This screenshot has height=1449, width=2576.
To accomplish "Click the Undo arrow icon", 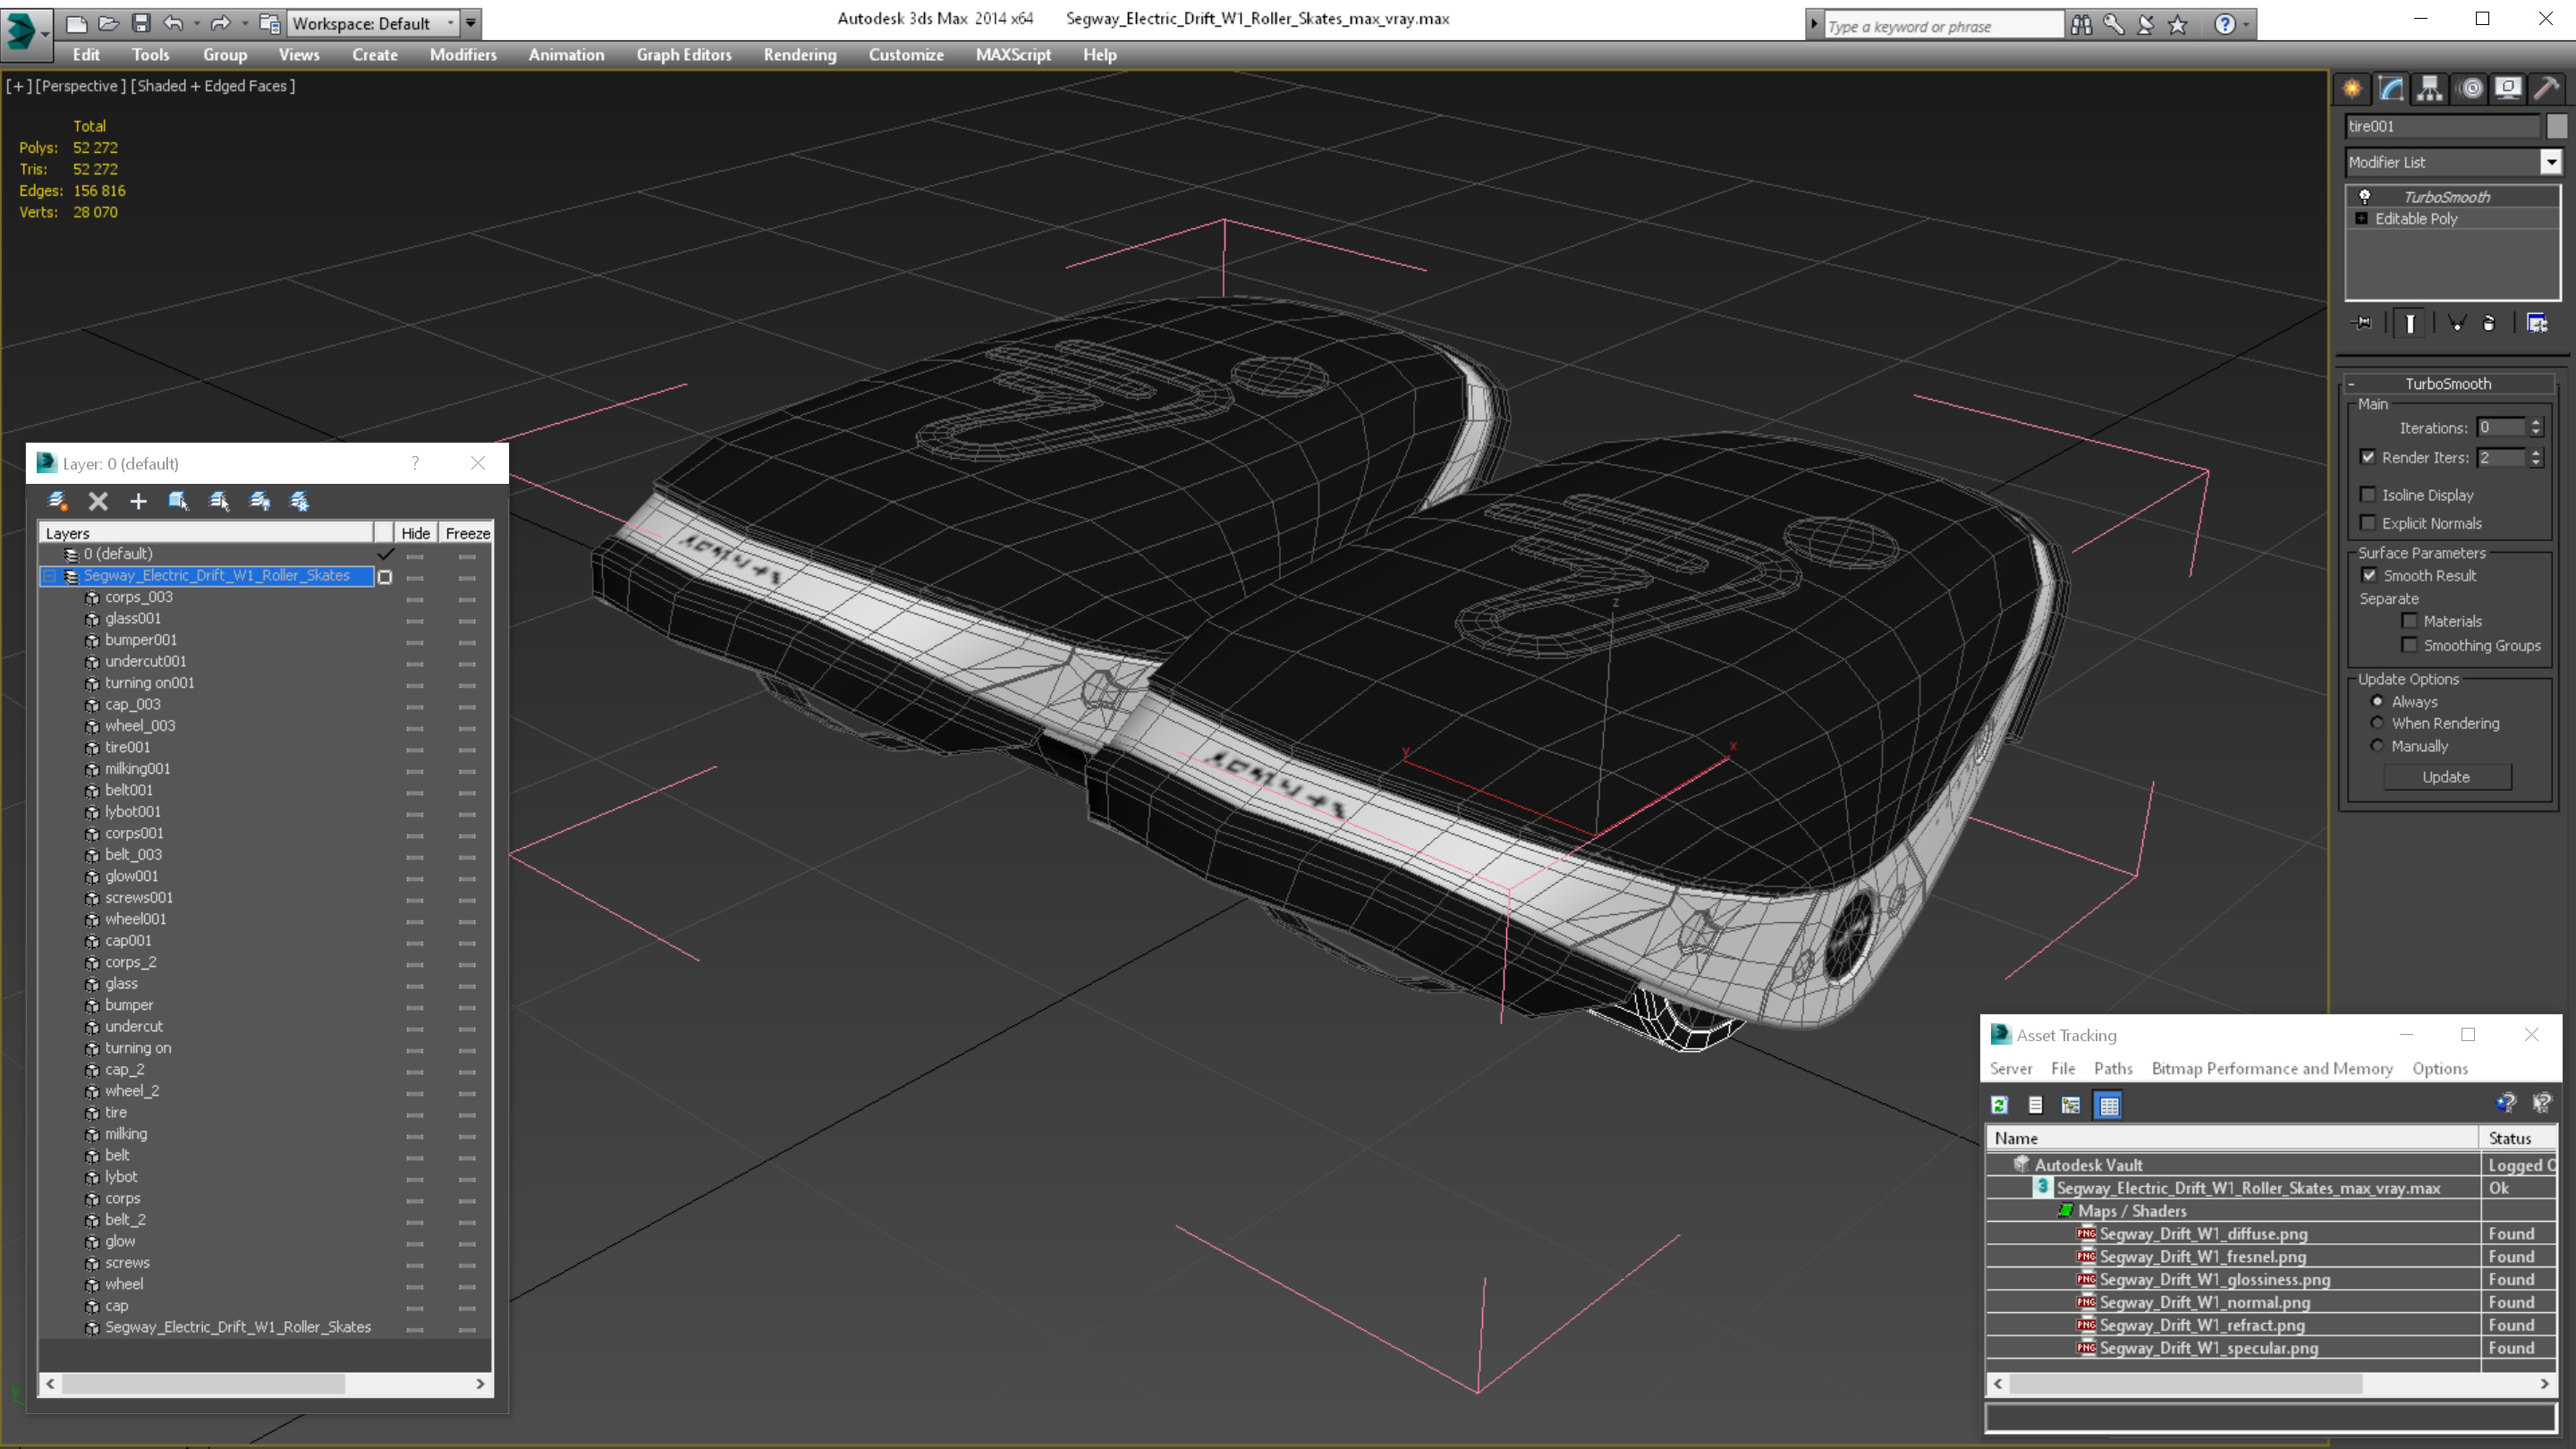I will coord(173,22).
